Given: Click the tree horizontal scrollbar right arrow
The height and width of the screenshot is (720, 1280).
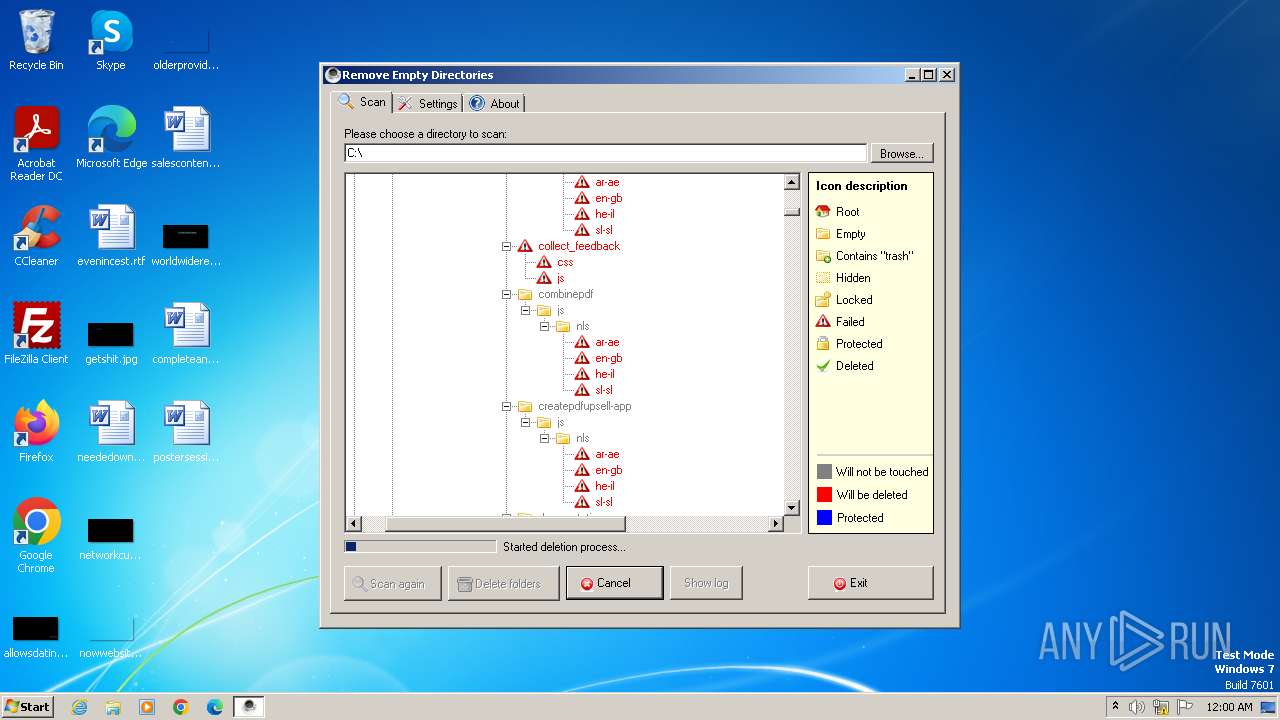Looking at the screenshot, I should click(776, 523).
